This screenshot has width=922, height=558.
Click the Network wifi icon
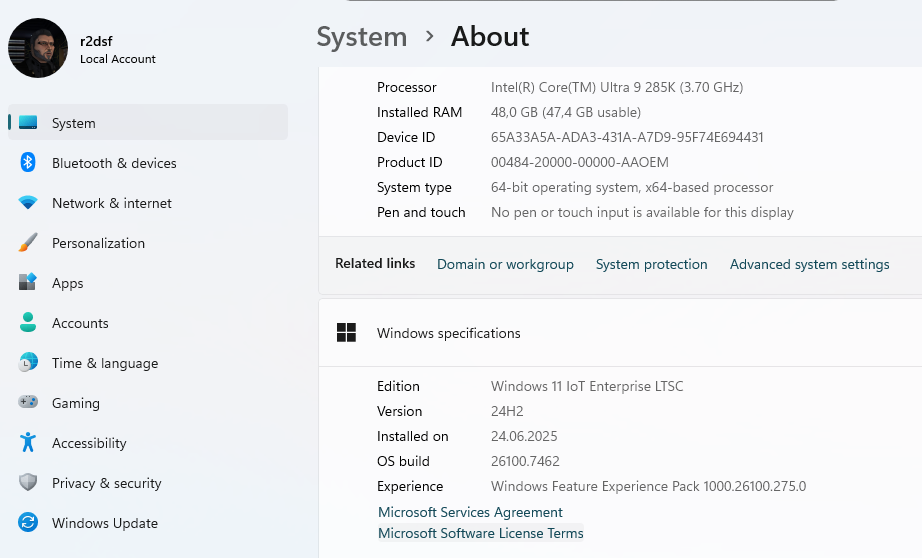(x=28, y=203)
